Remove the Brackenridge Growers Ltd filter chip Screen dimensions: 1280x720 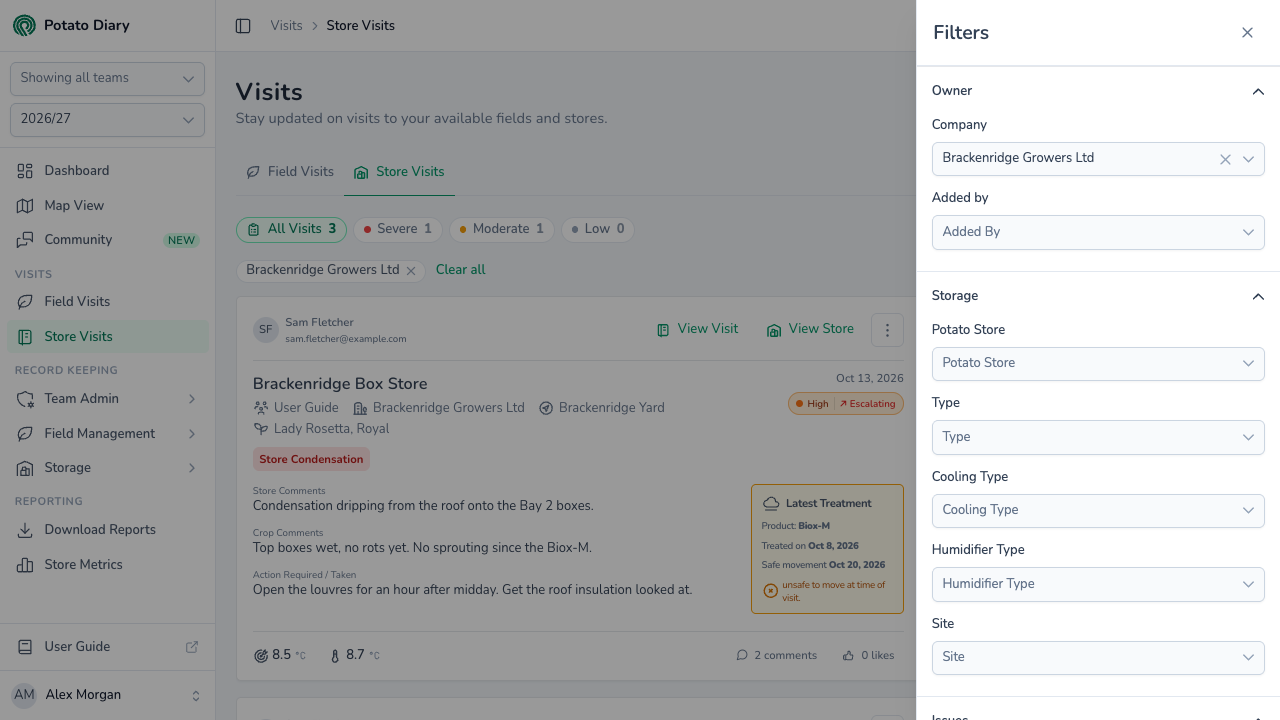pos(411,271)
